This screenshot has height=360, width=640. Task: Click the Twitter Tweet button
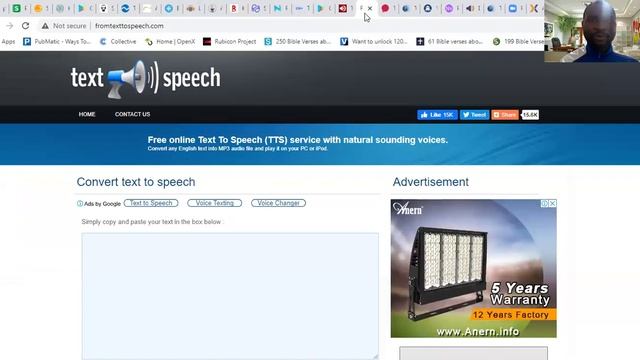click(x=474, y=115)
